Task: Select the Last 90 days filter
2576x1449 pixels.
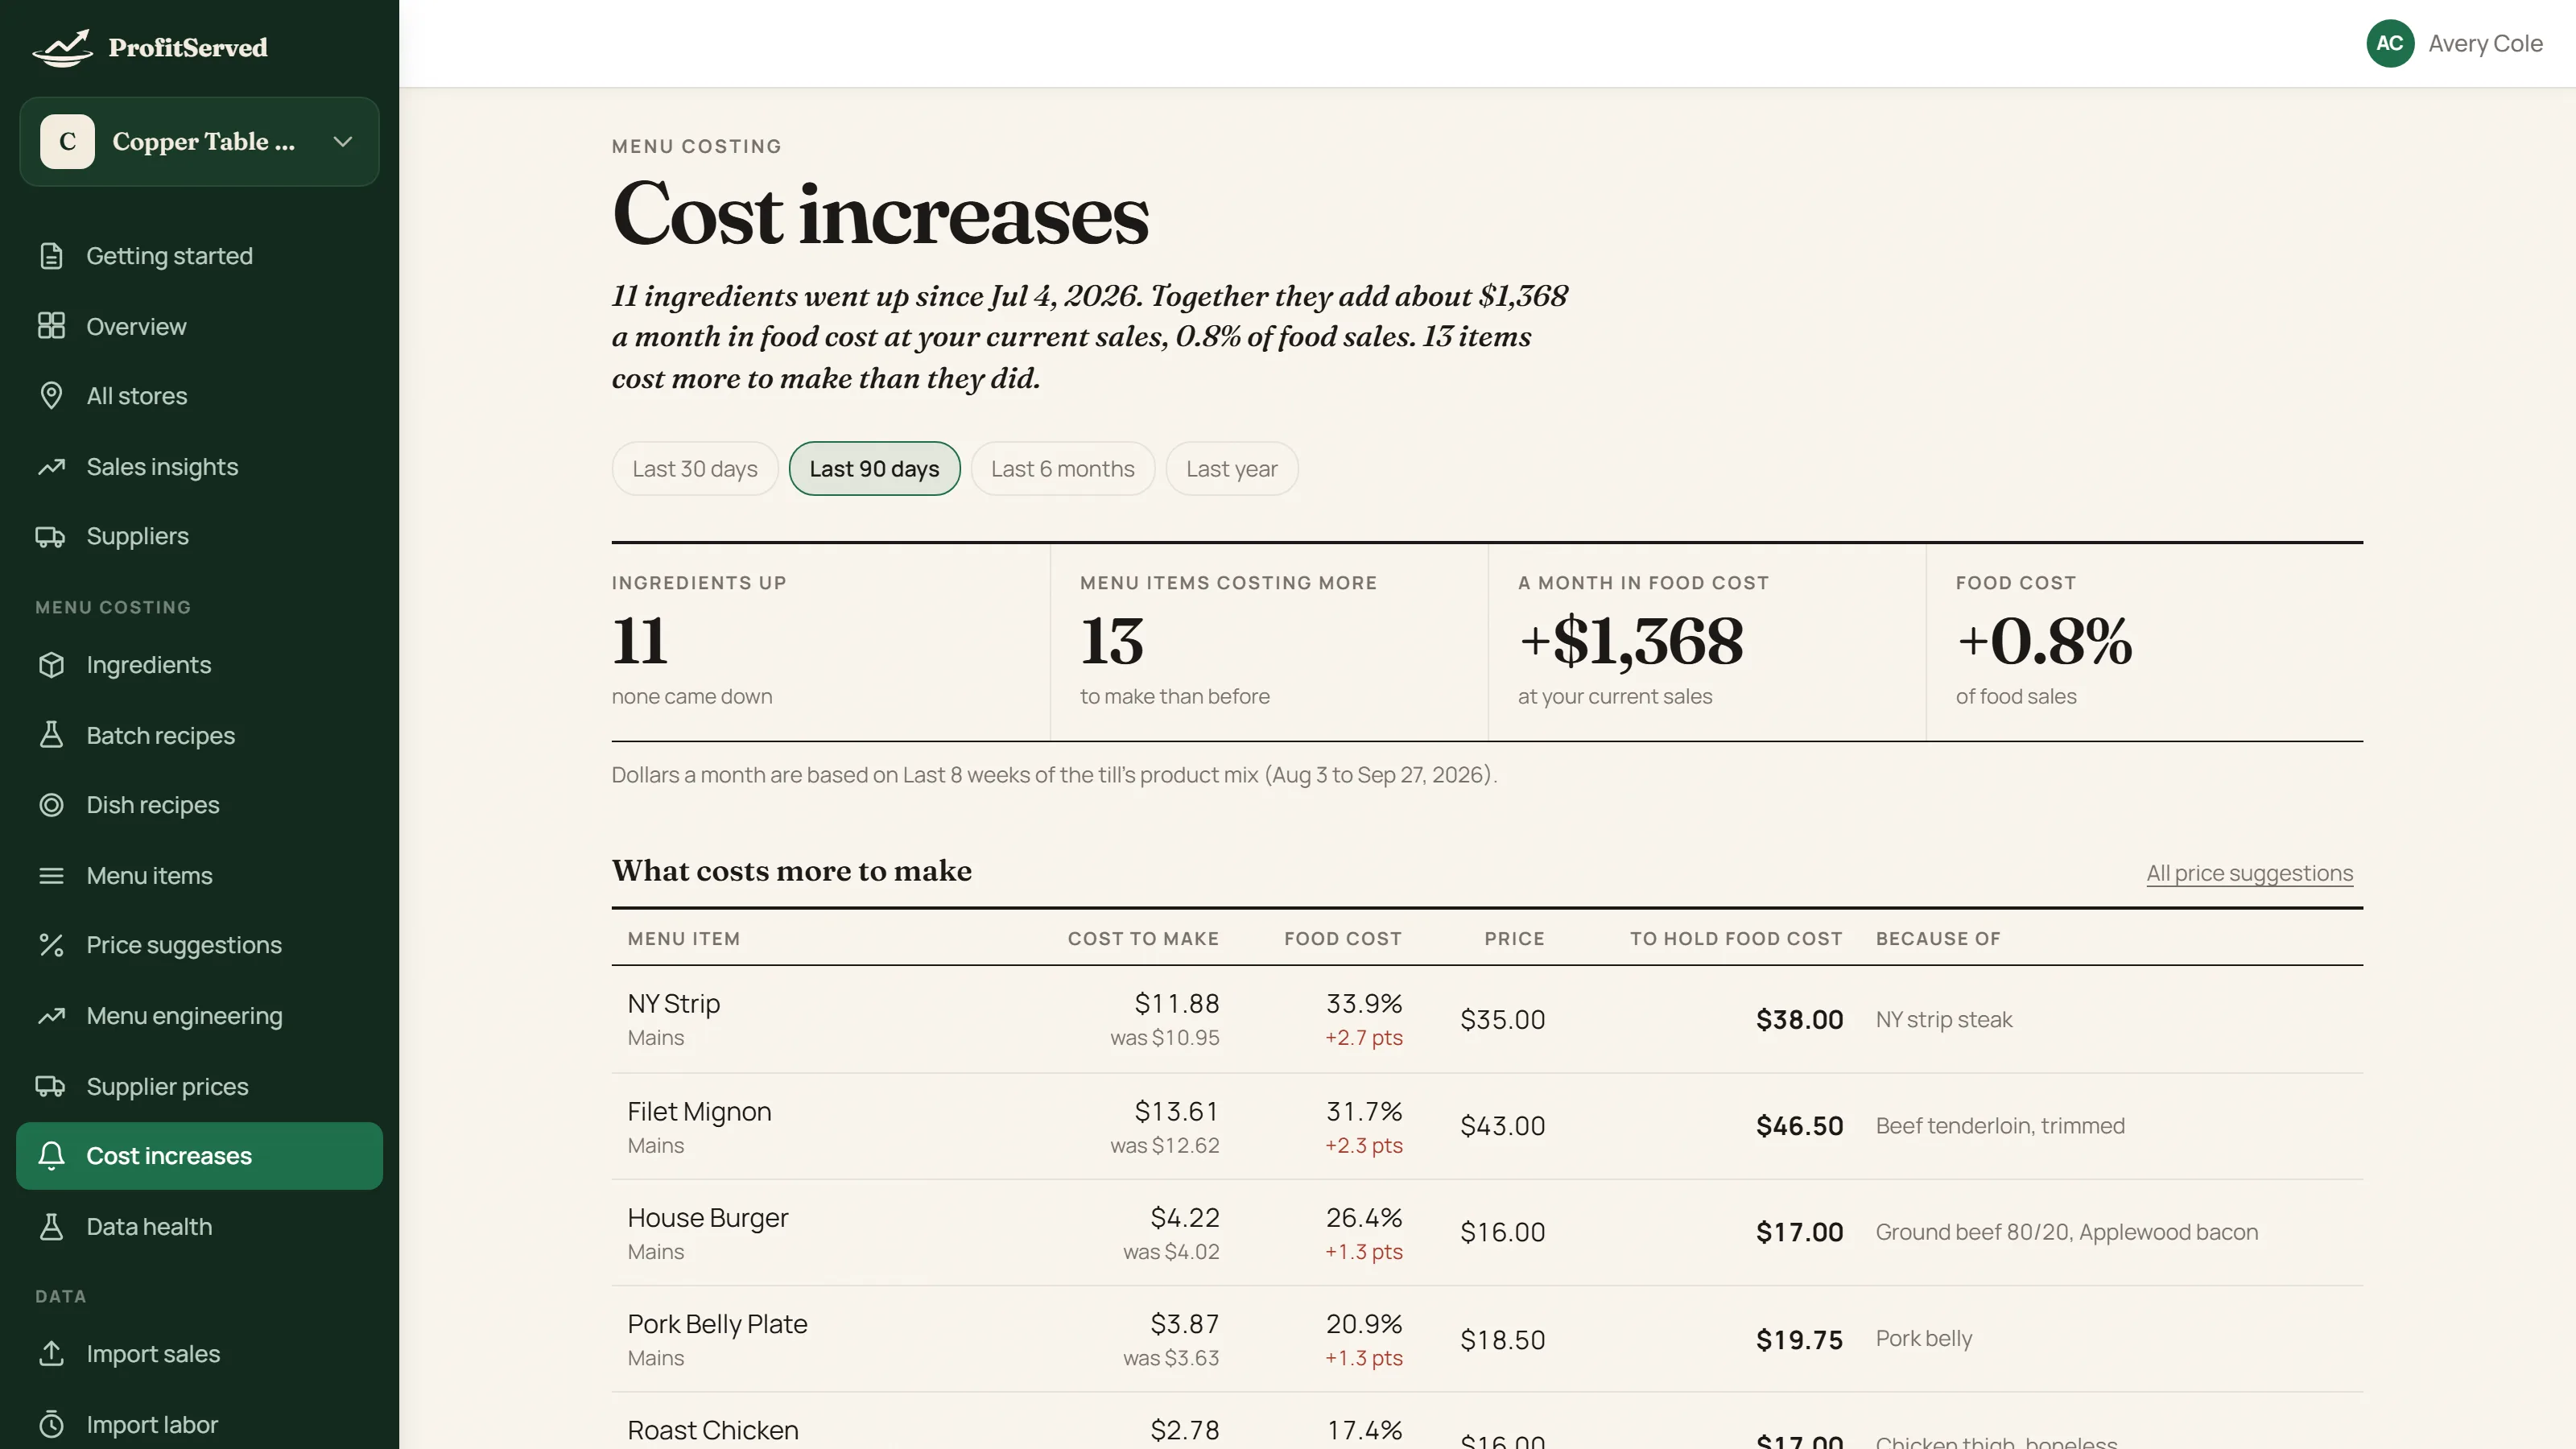Action: (x=874, y=469)
